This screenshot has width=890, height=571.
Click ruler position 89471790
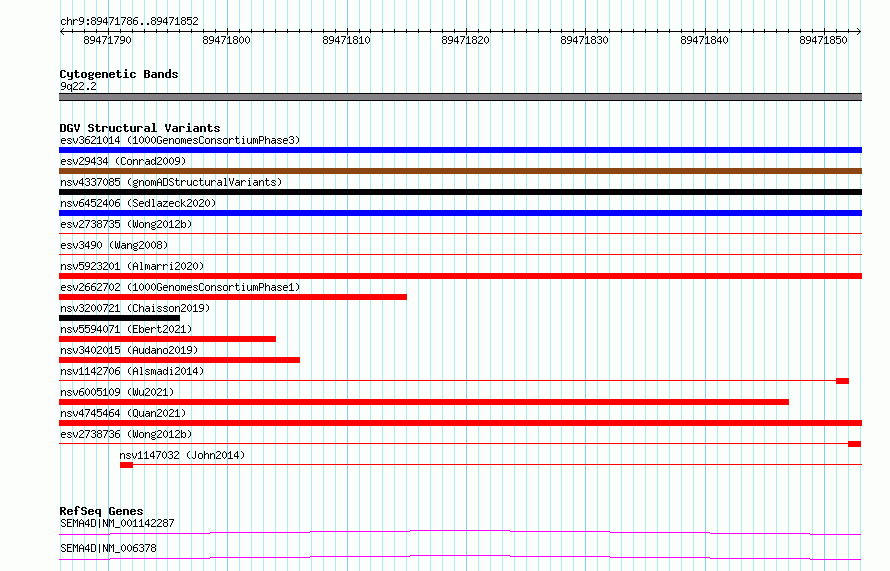click(x=107, y=40)
